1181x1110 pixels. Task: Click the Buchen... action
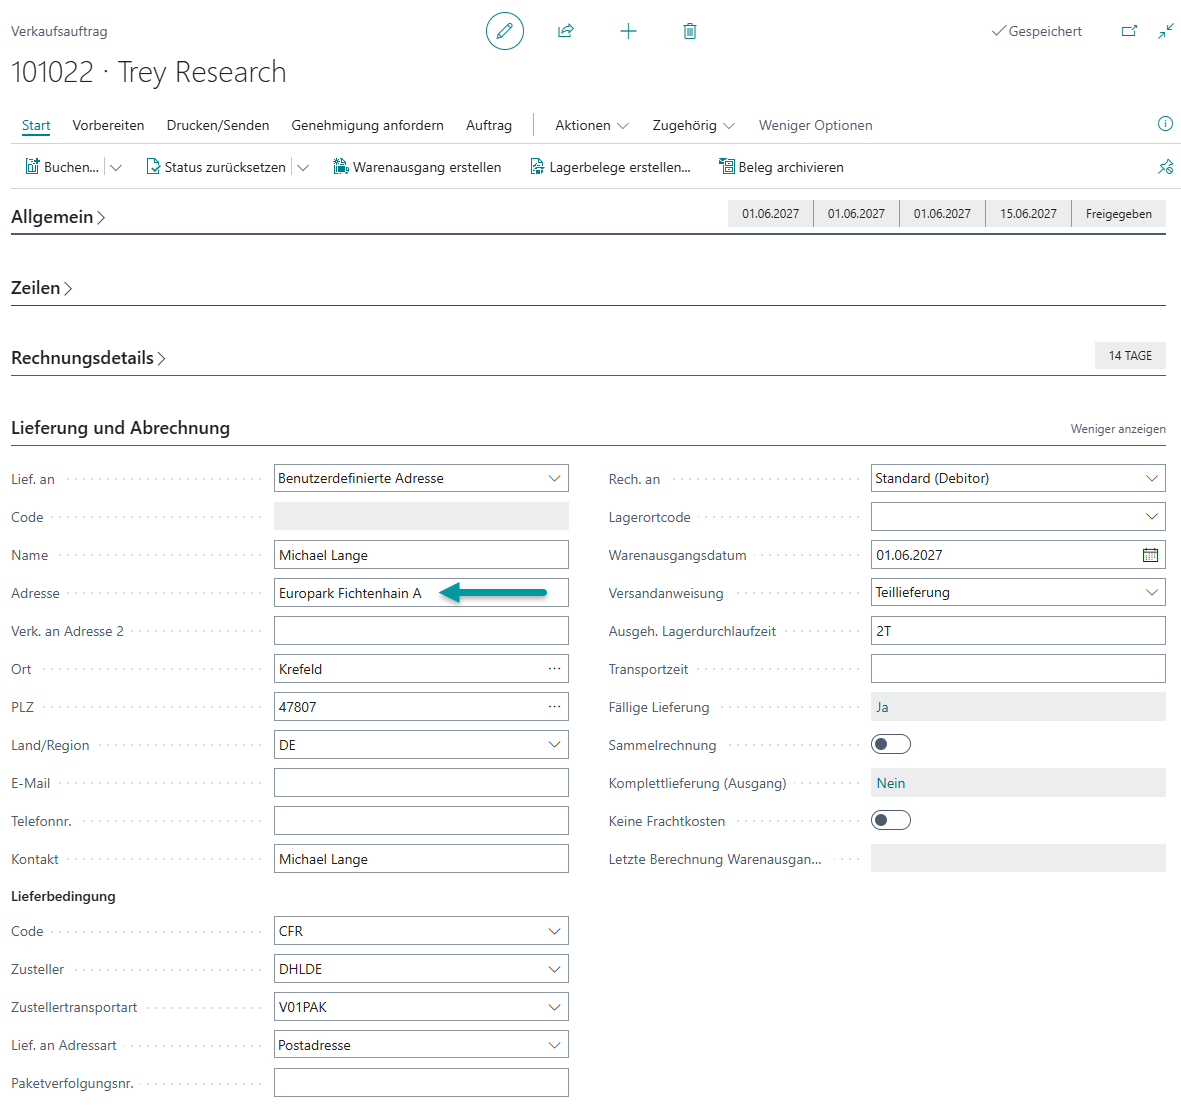(63, 167)
